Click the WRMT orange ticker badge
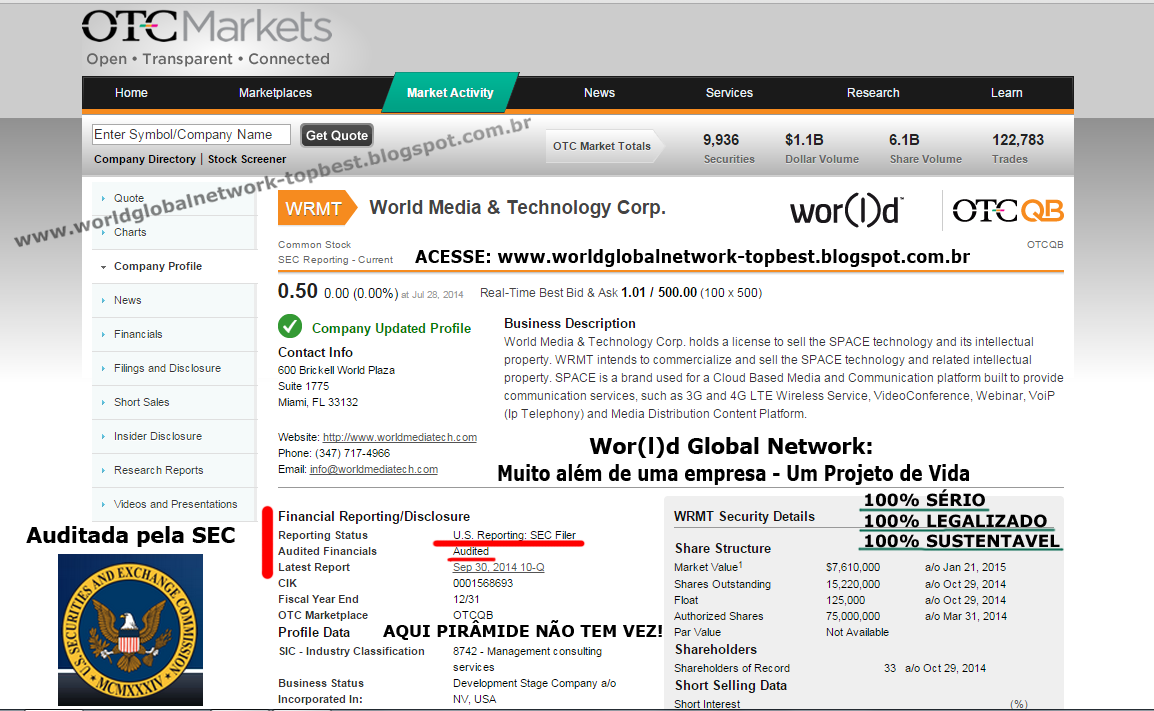 pos(317,208)
